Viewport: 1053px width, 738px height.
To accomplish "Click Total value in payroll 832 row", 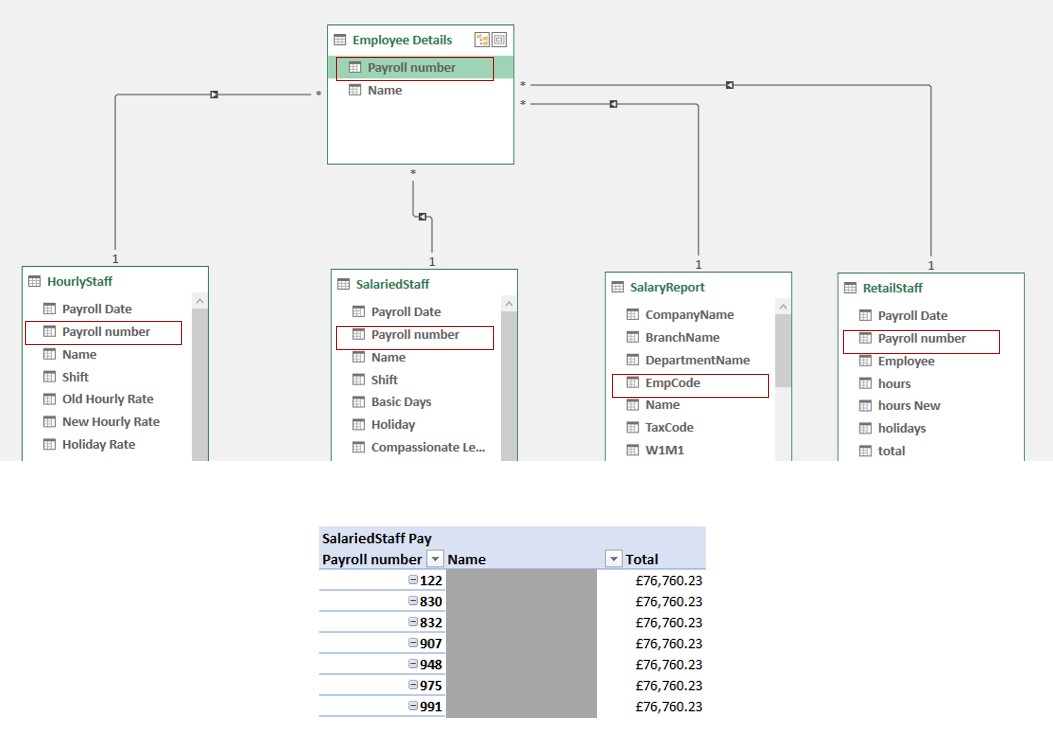I will (669, 622).
